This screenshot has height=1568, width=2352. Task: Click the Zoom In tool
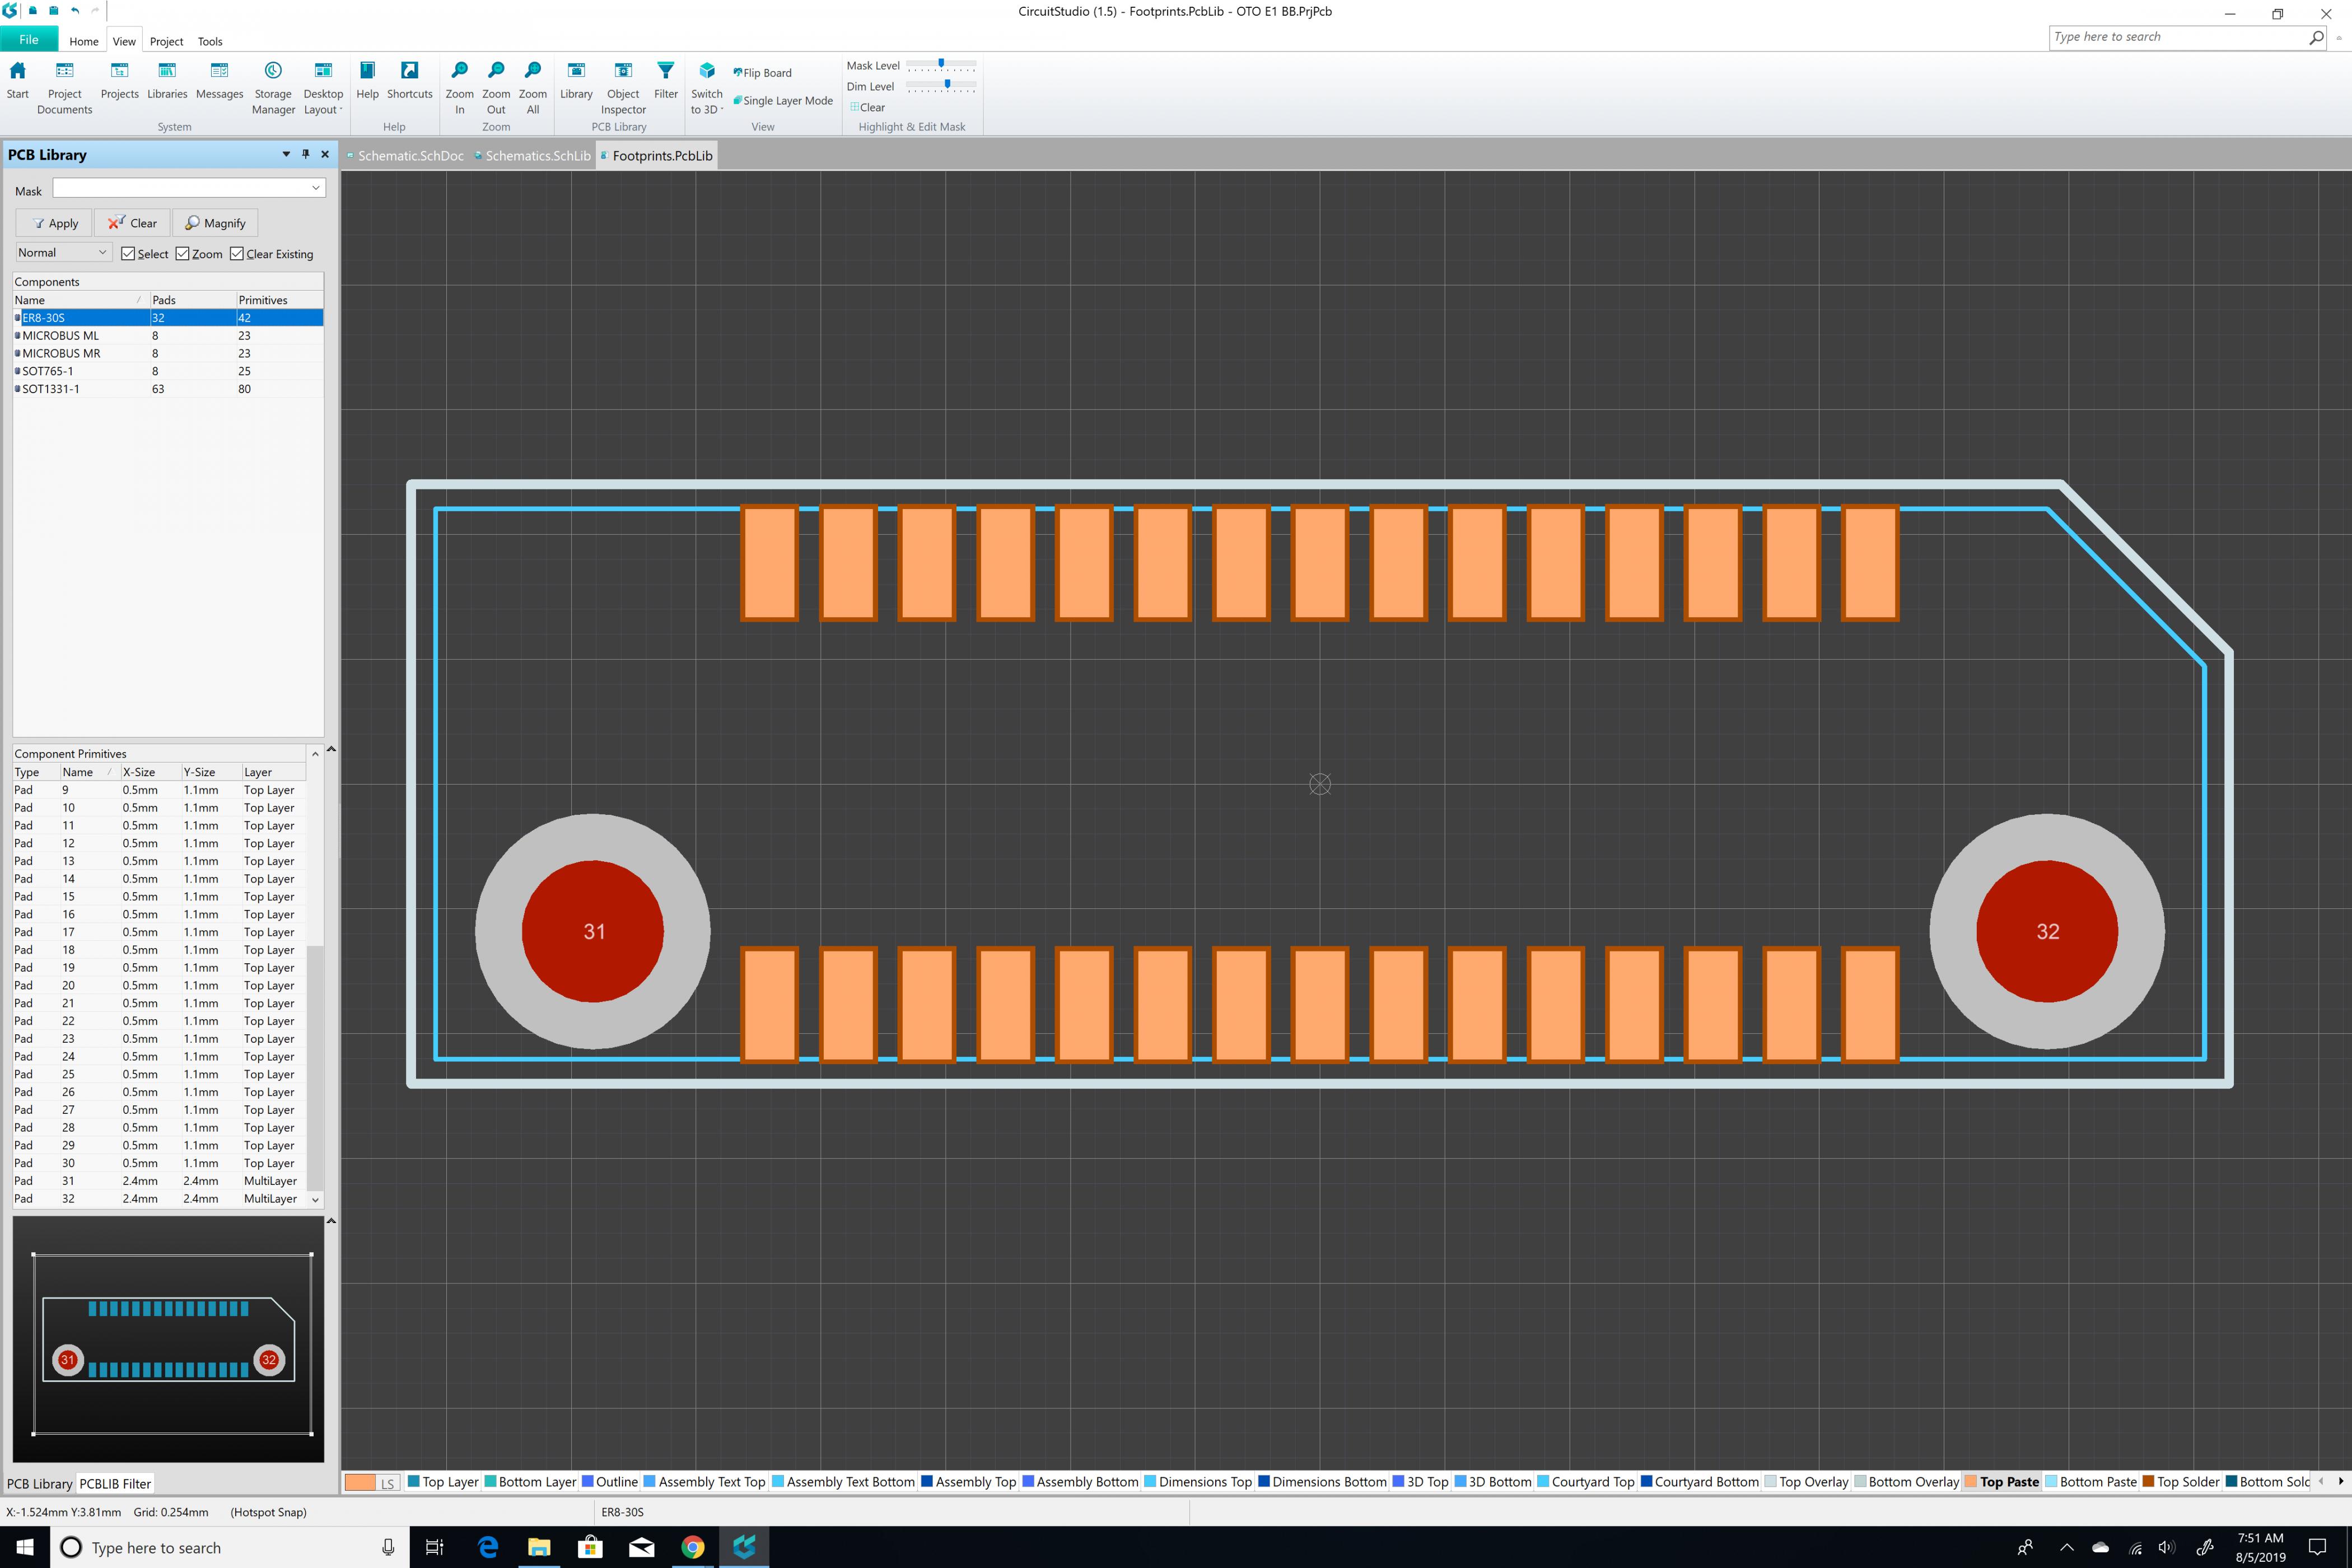pos(459,88)
